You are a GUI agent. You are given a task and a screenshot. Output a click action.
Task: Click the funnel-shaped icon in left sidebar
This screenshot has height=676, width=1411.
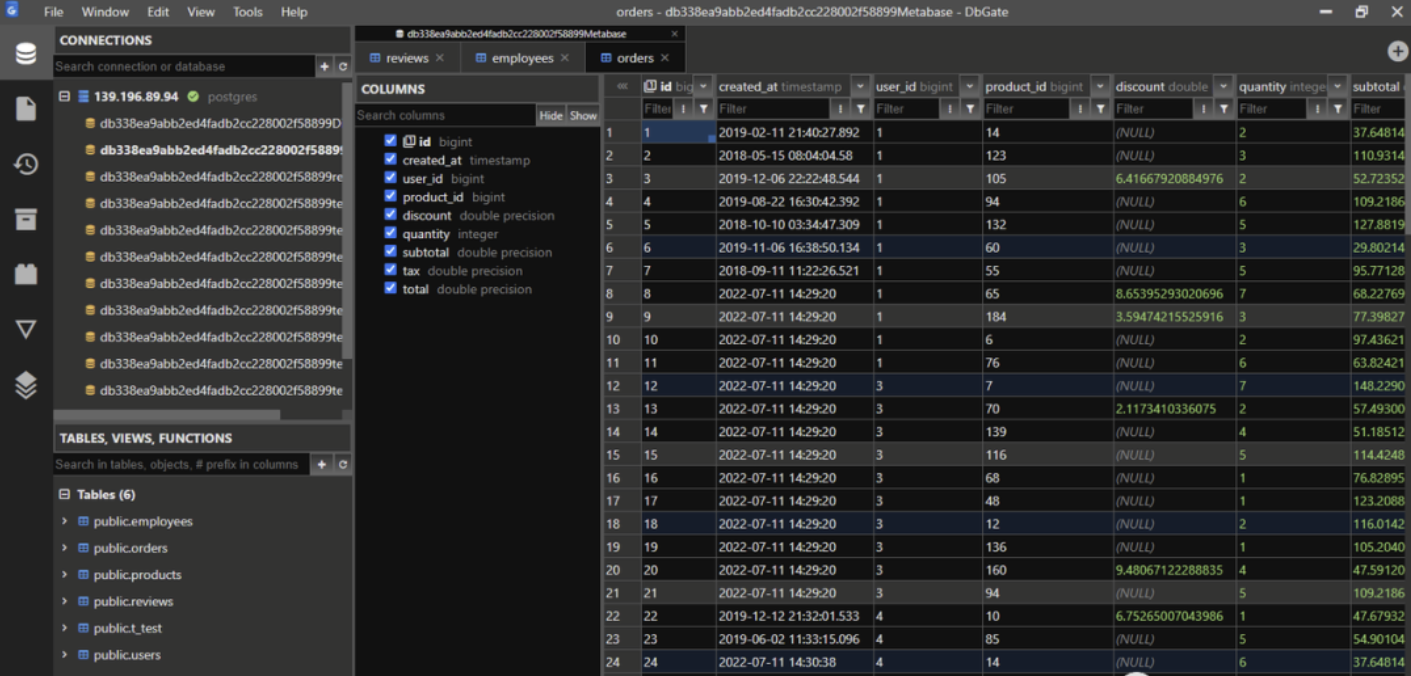(26, 329)
